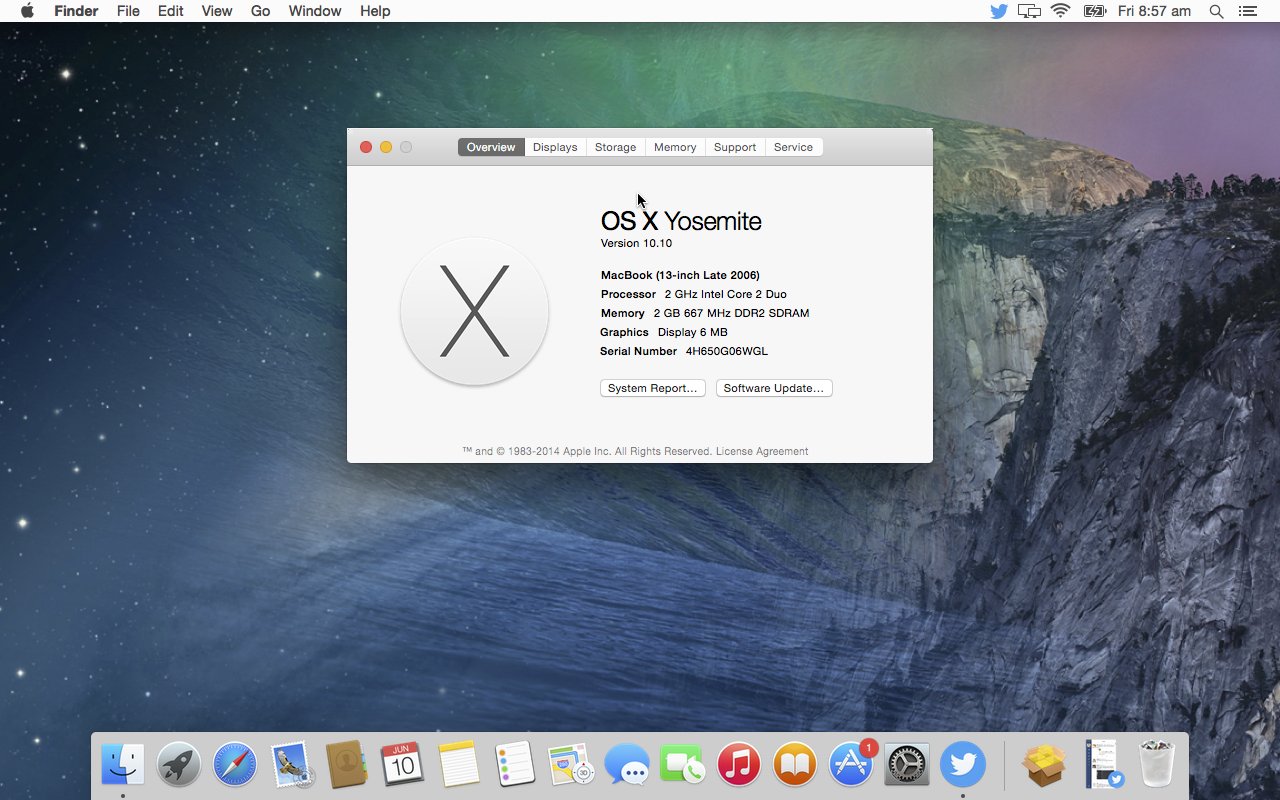The height and width of the screenshot is (800, 1280).
Task: Open Reminders checklist icon in Dock
Action: pos(515,765)
